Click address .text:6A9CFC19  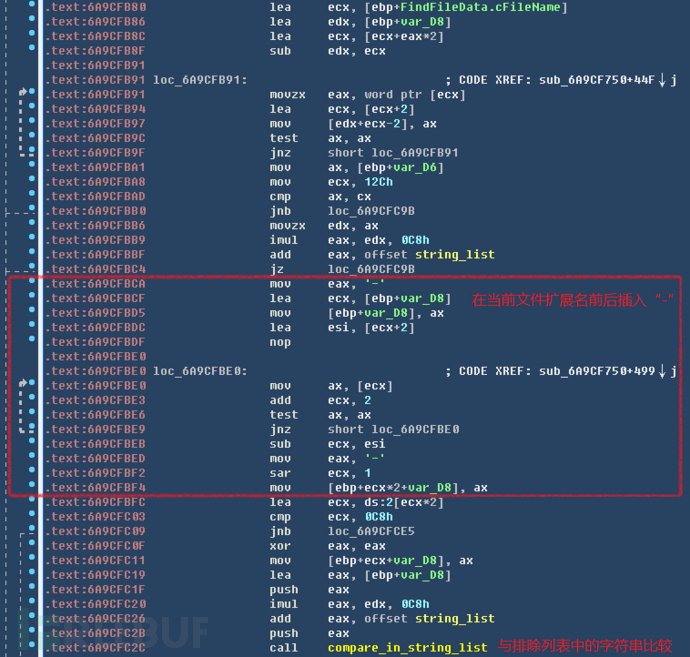pyautogui.click(x=95, y=575)
